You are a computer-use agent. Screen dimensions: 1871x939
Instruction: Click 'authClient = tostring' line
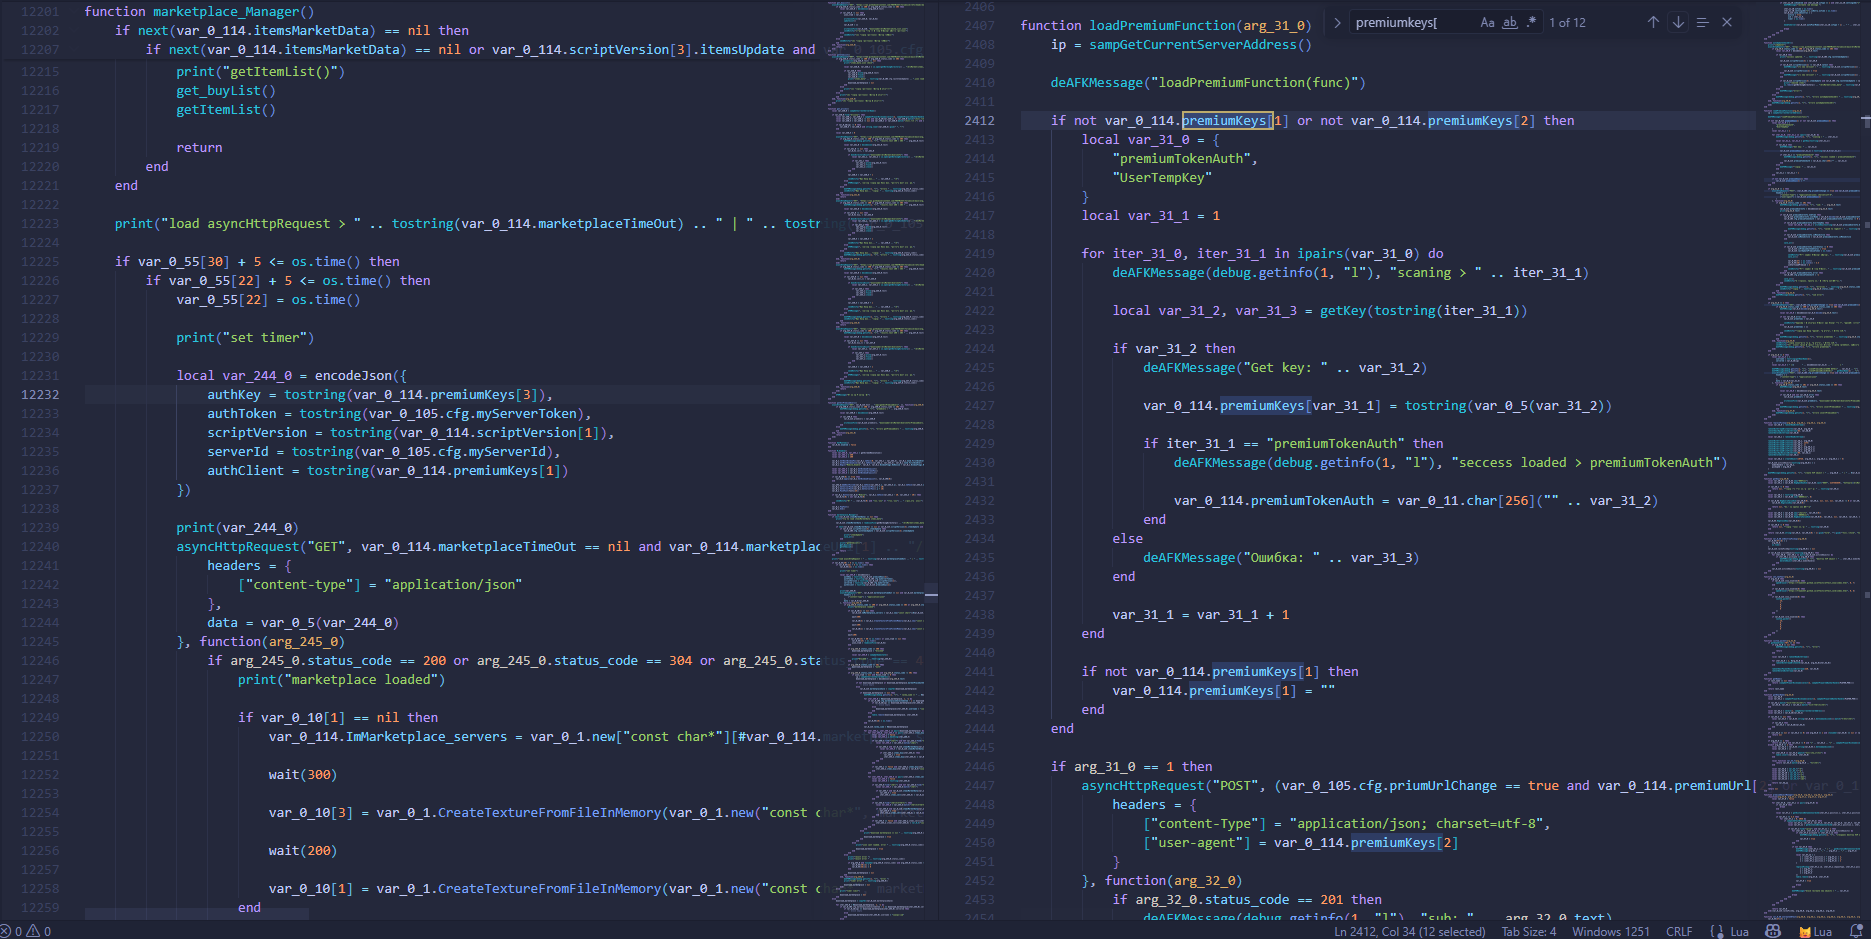coord(388,470)
